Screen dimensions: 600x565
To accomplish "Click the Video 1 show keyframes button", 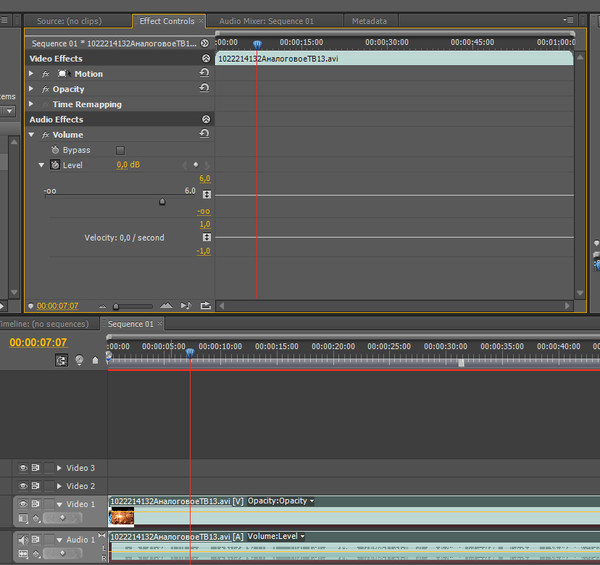I will 36,518.
